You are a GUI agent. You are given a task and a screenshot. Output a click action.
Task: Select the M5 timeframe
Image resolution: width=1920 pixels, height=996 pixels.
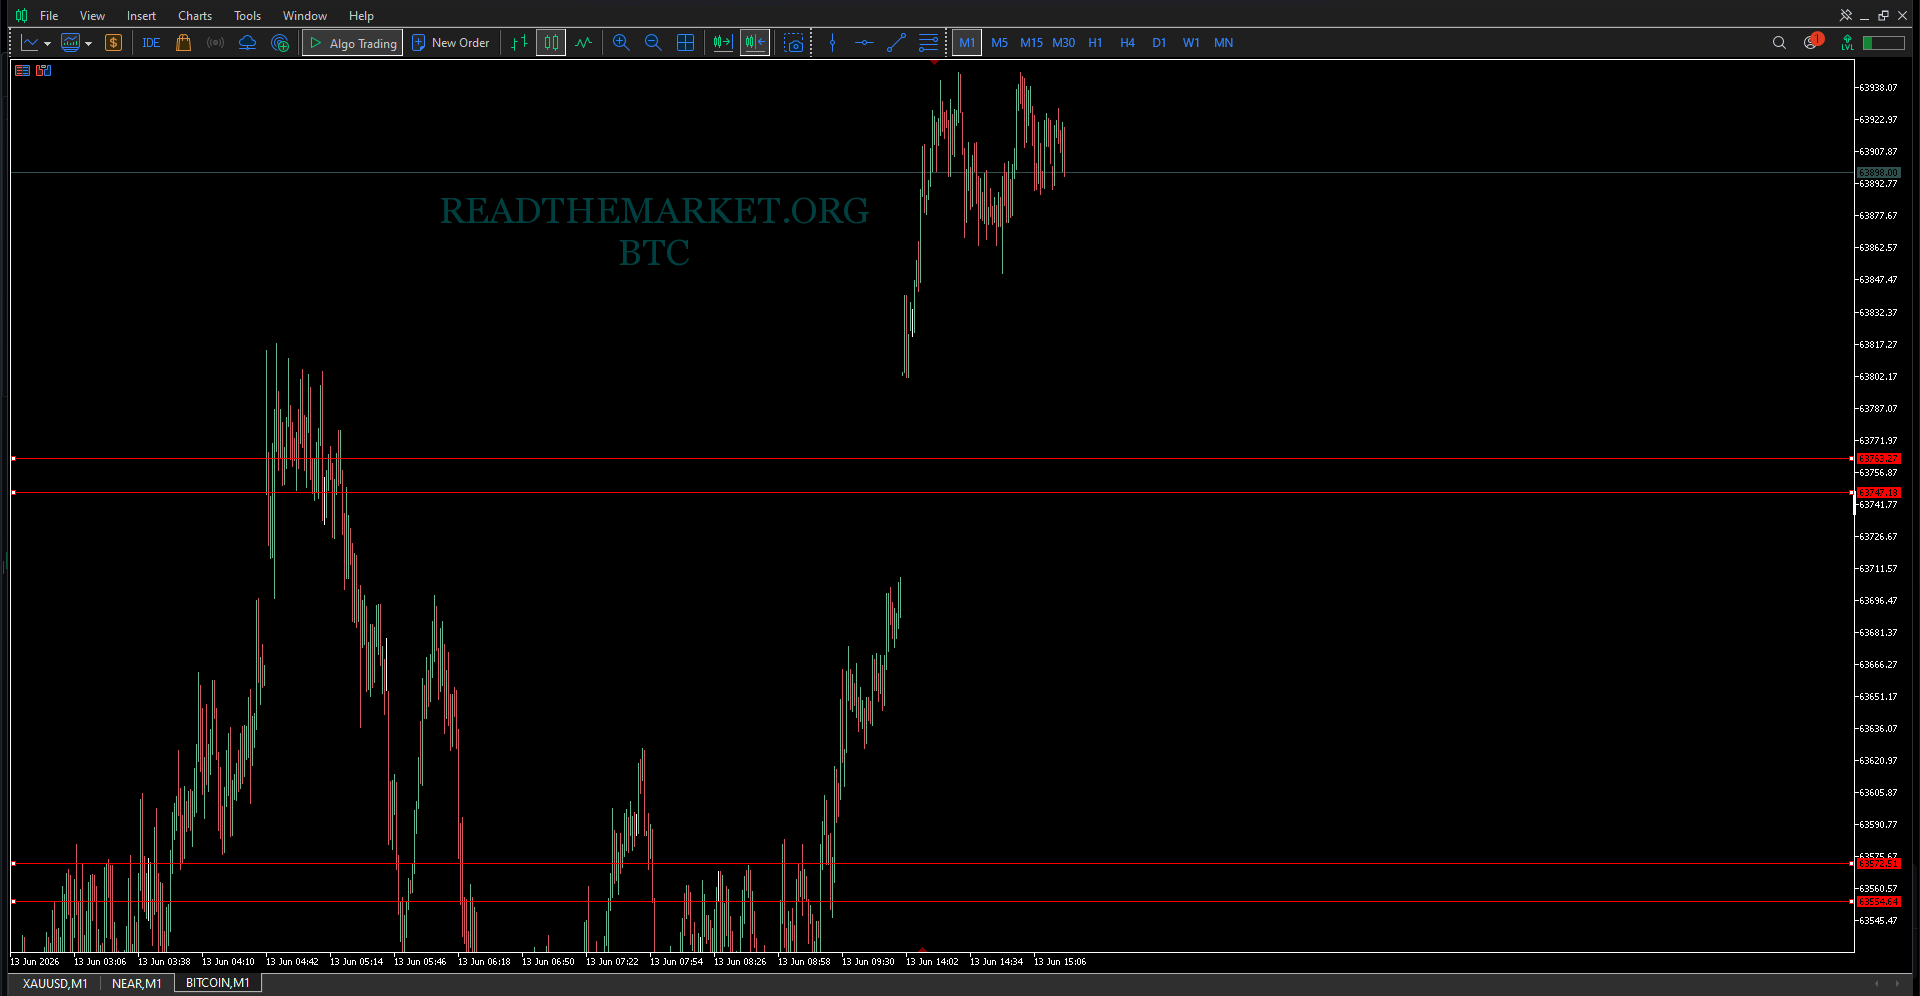tap(999, 43)
